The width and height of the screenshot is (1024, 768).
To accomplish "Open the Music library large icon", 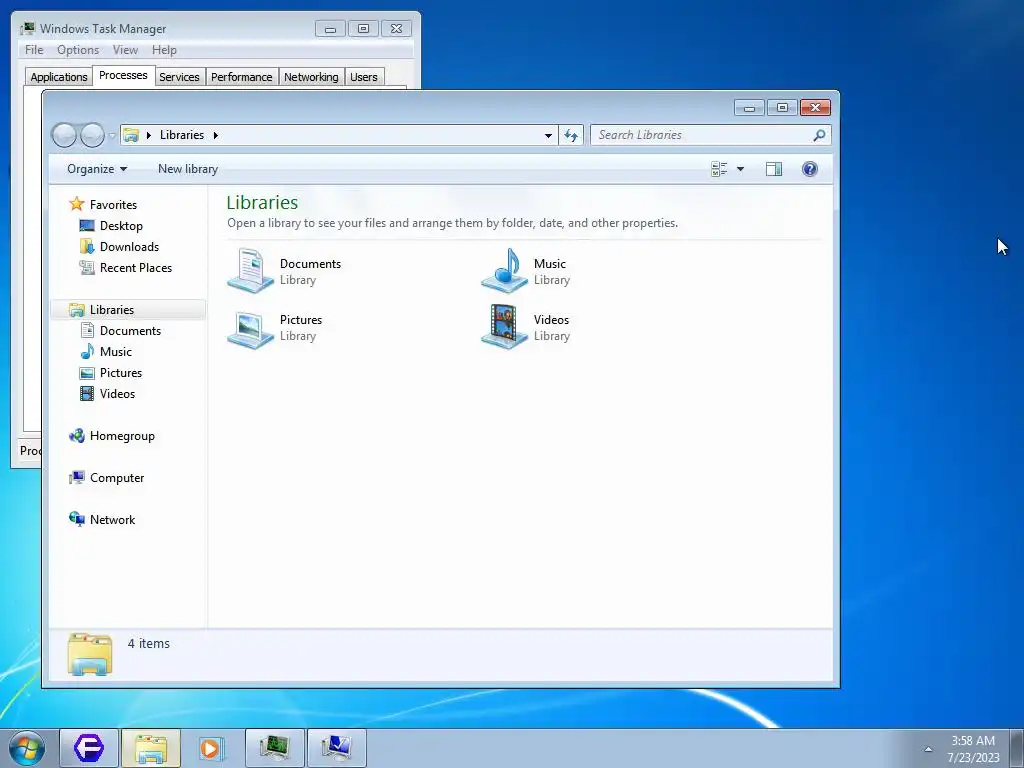I will [x=504, y=270].
